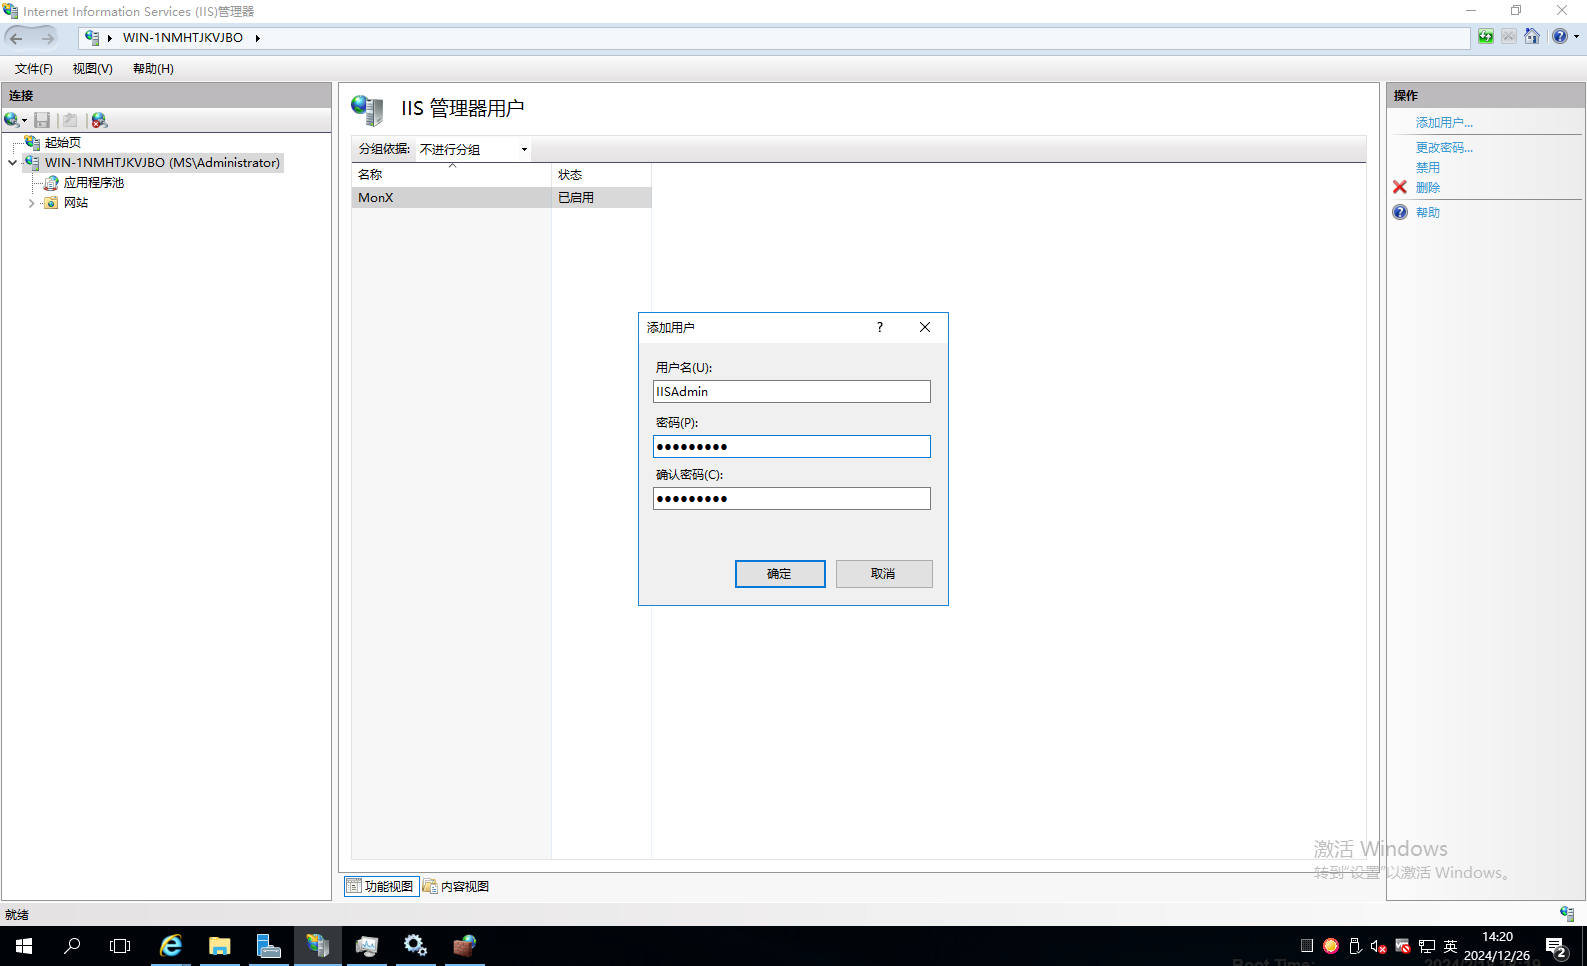The width and height of the screenshot is (1587, 966).
Task: Click the save icon in Connections toolbar
Action: coord(42,120)
